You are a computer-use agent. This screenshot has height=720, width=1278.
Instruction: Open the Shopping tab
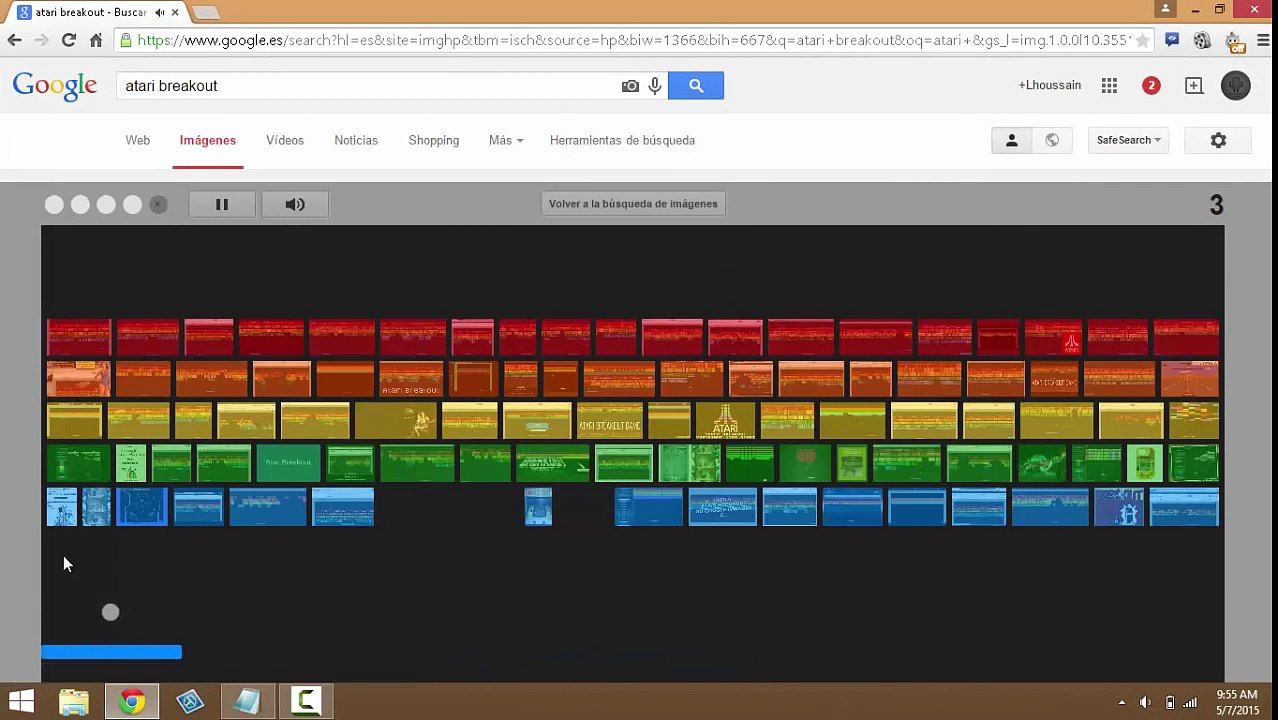[434, 140]
